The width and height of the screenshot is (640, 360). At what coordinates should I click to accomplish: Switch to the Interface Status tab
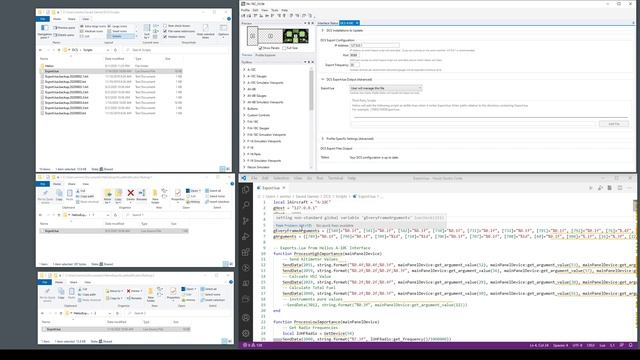[327, 23]
